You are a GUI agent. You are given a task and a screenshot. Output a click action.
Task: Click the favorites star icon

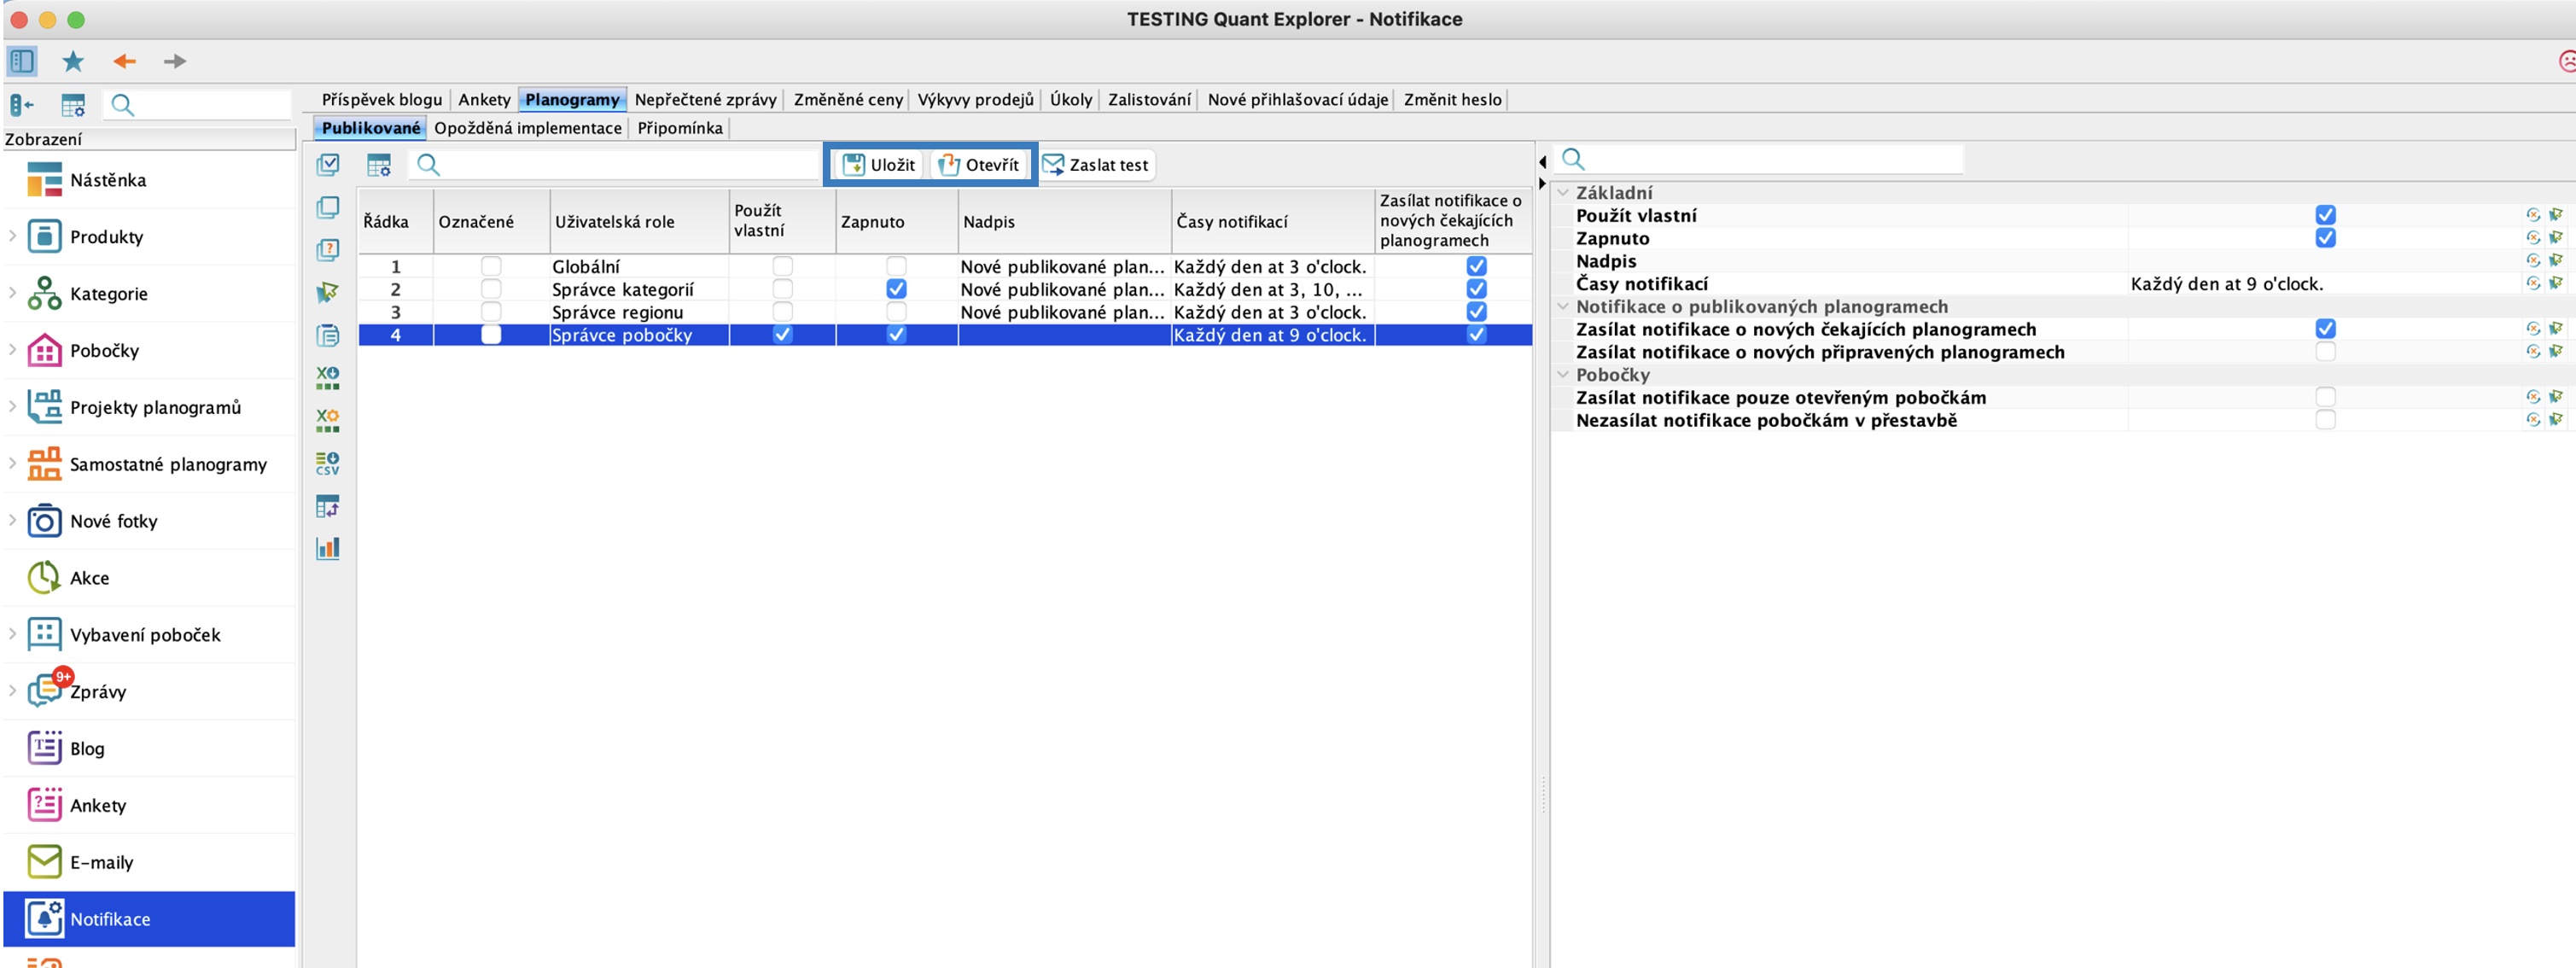click(x=73, y=61)
